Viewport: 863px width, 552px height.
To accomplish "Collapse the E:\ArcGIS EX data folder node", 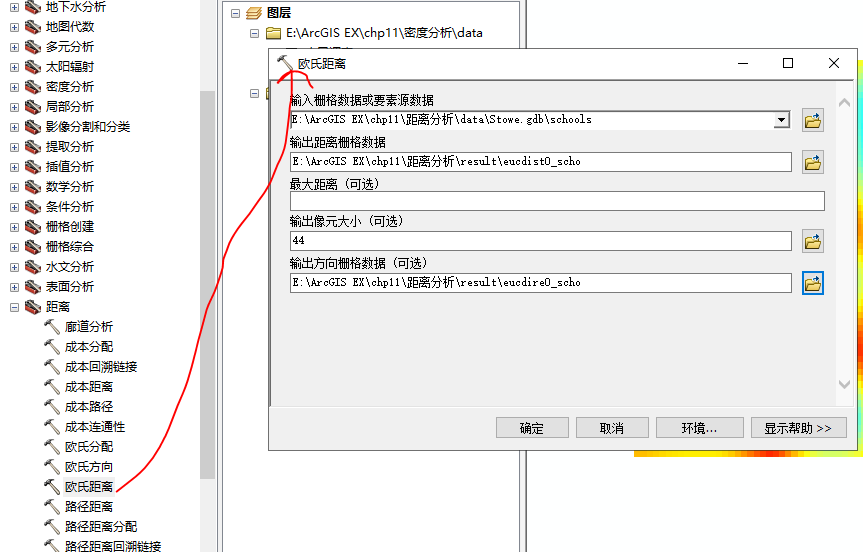I will coord(254,34).
